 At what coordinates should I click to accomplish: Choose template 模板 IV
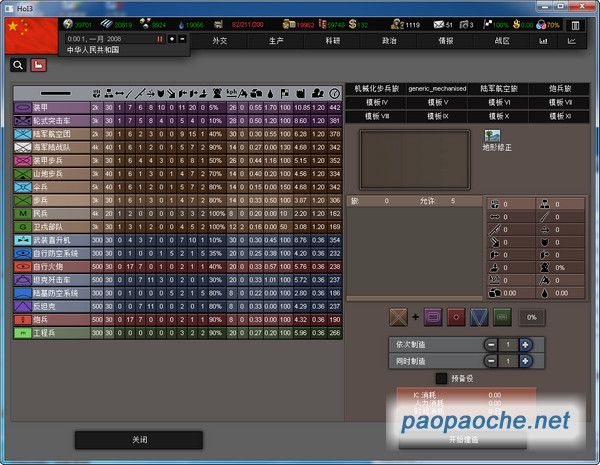(376, 103)
